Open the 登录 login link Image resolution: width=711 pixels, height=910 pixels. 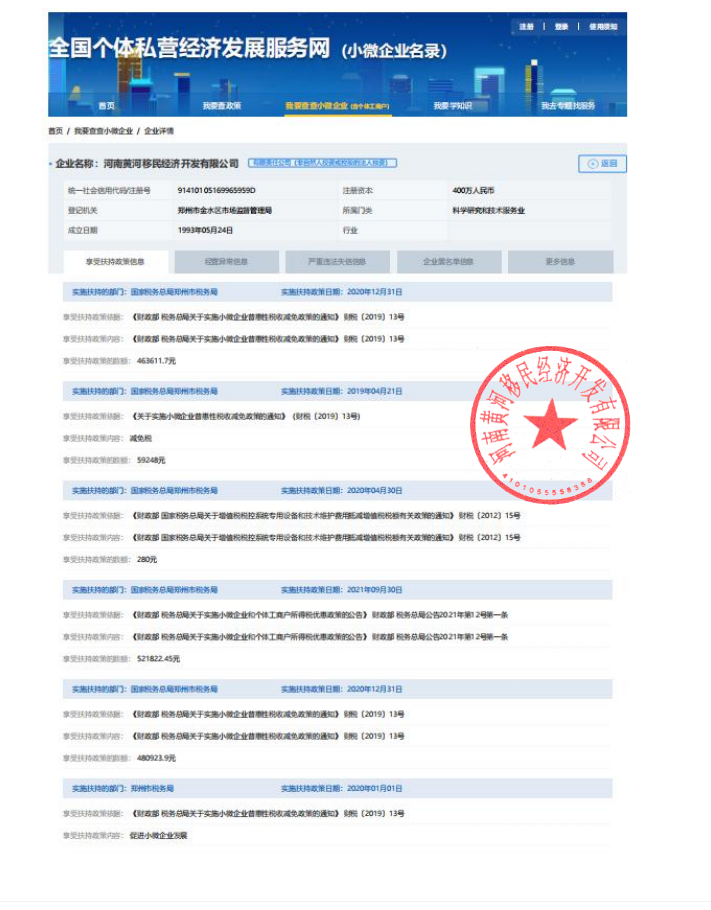pos(561,27)
